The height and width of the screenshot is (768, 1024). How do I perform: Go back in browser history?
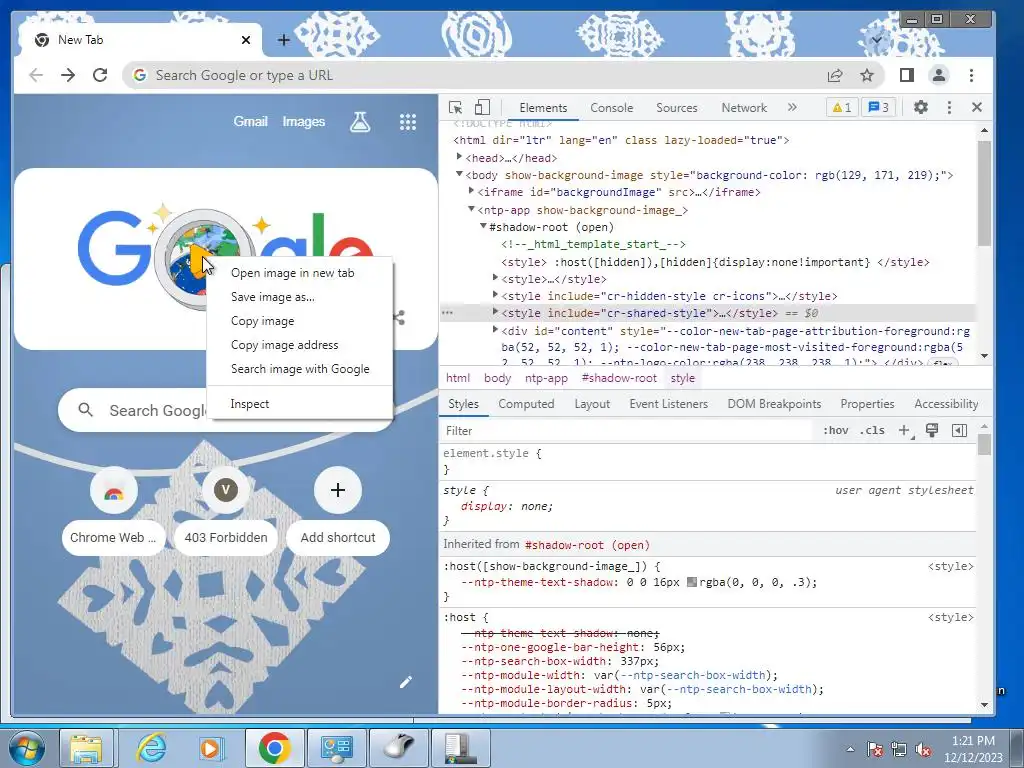[36, 75]
